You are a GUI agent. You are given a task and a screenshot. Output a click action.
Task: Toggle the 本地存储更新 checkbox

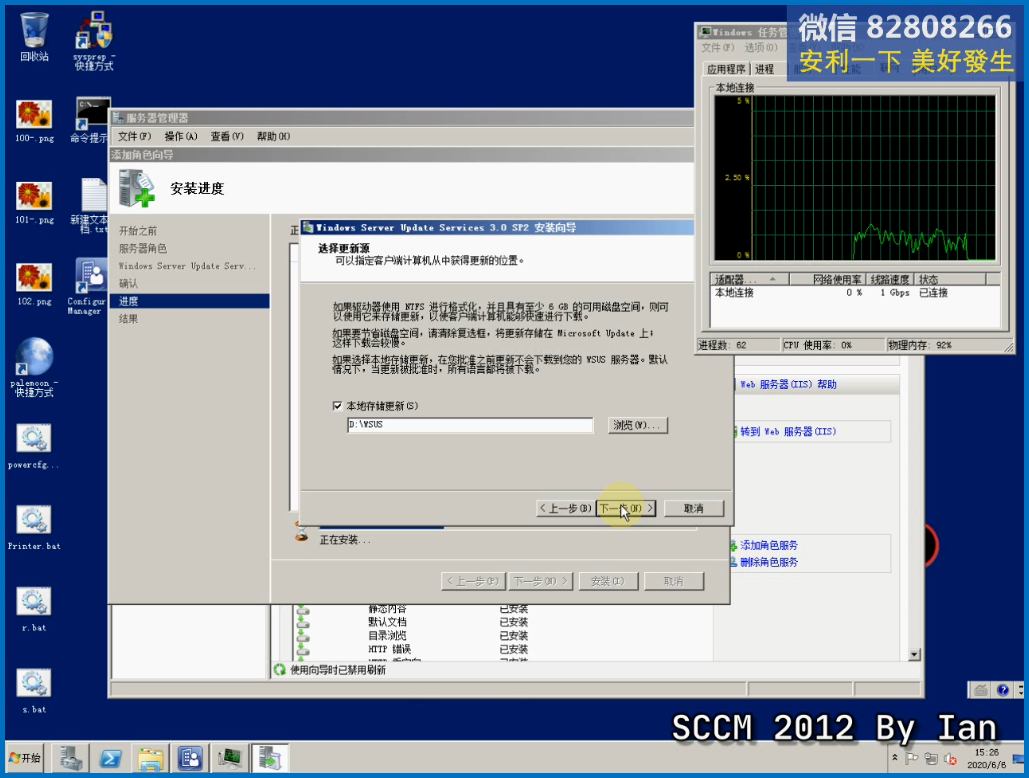tap(337, 406)
